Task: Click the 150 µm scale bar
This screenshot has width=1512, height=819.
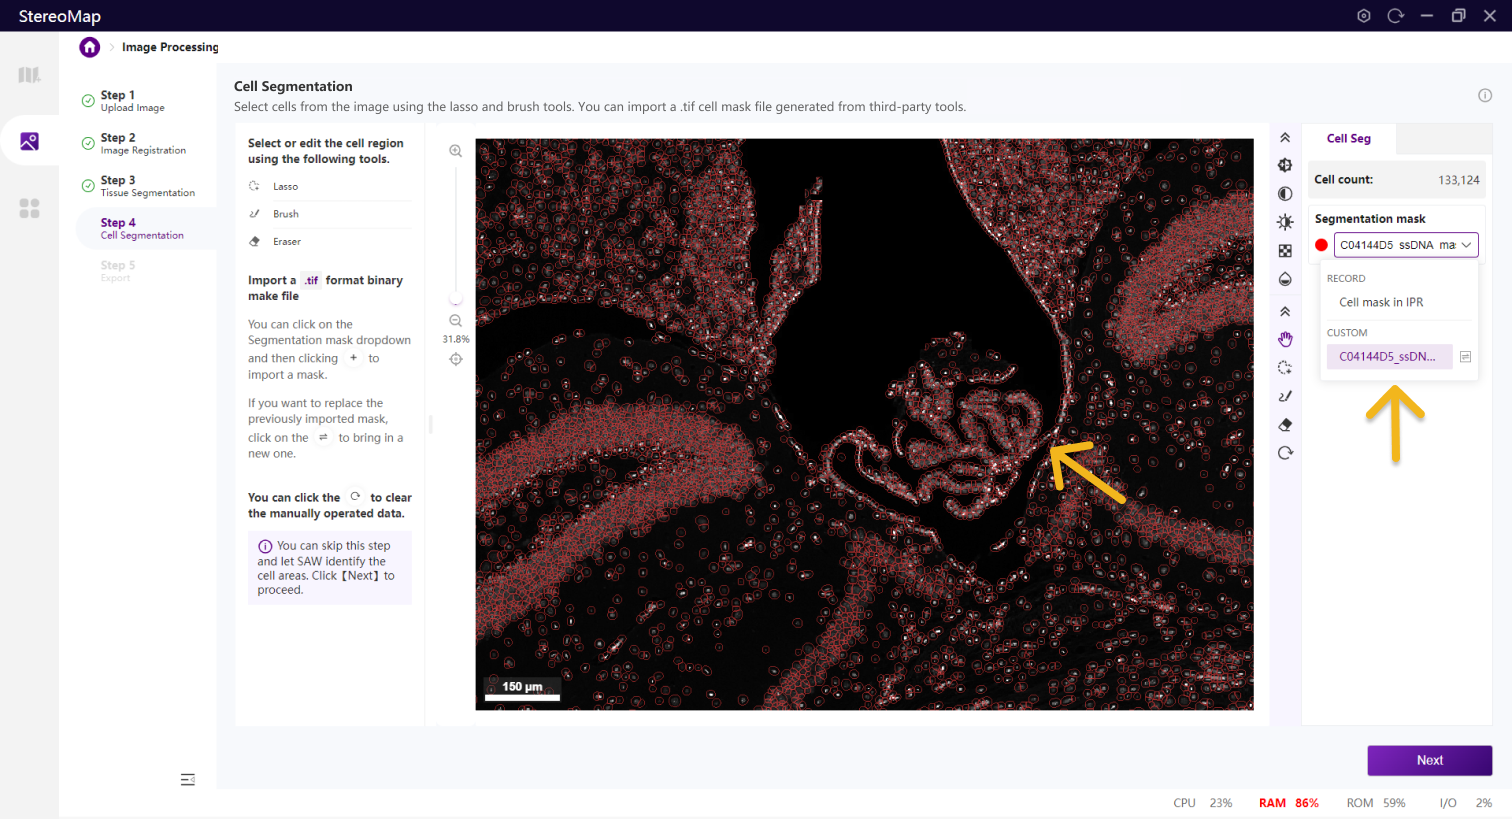Action: coord(522,690)
